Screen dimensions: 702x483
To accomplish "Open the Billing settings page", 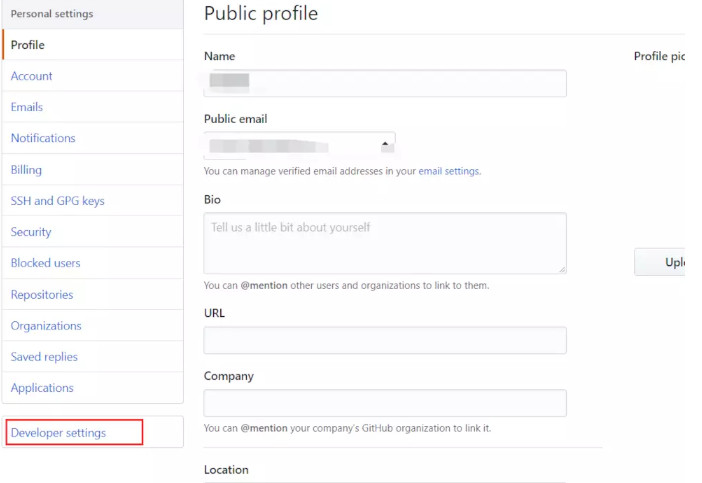I will [26, 170].
